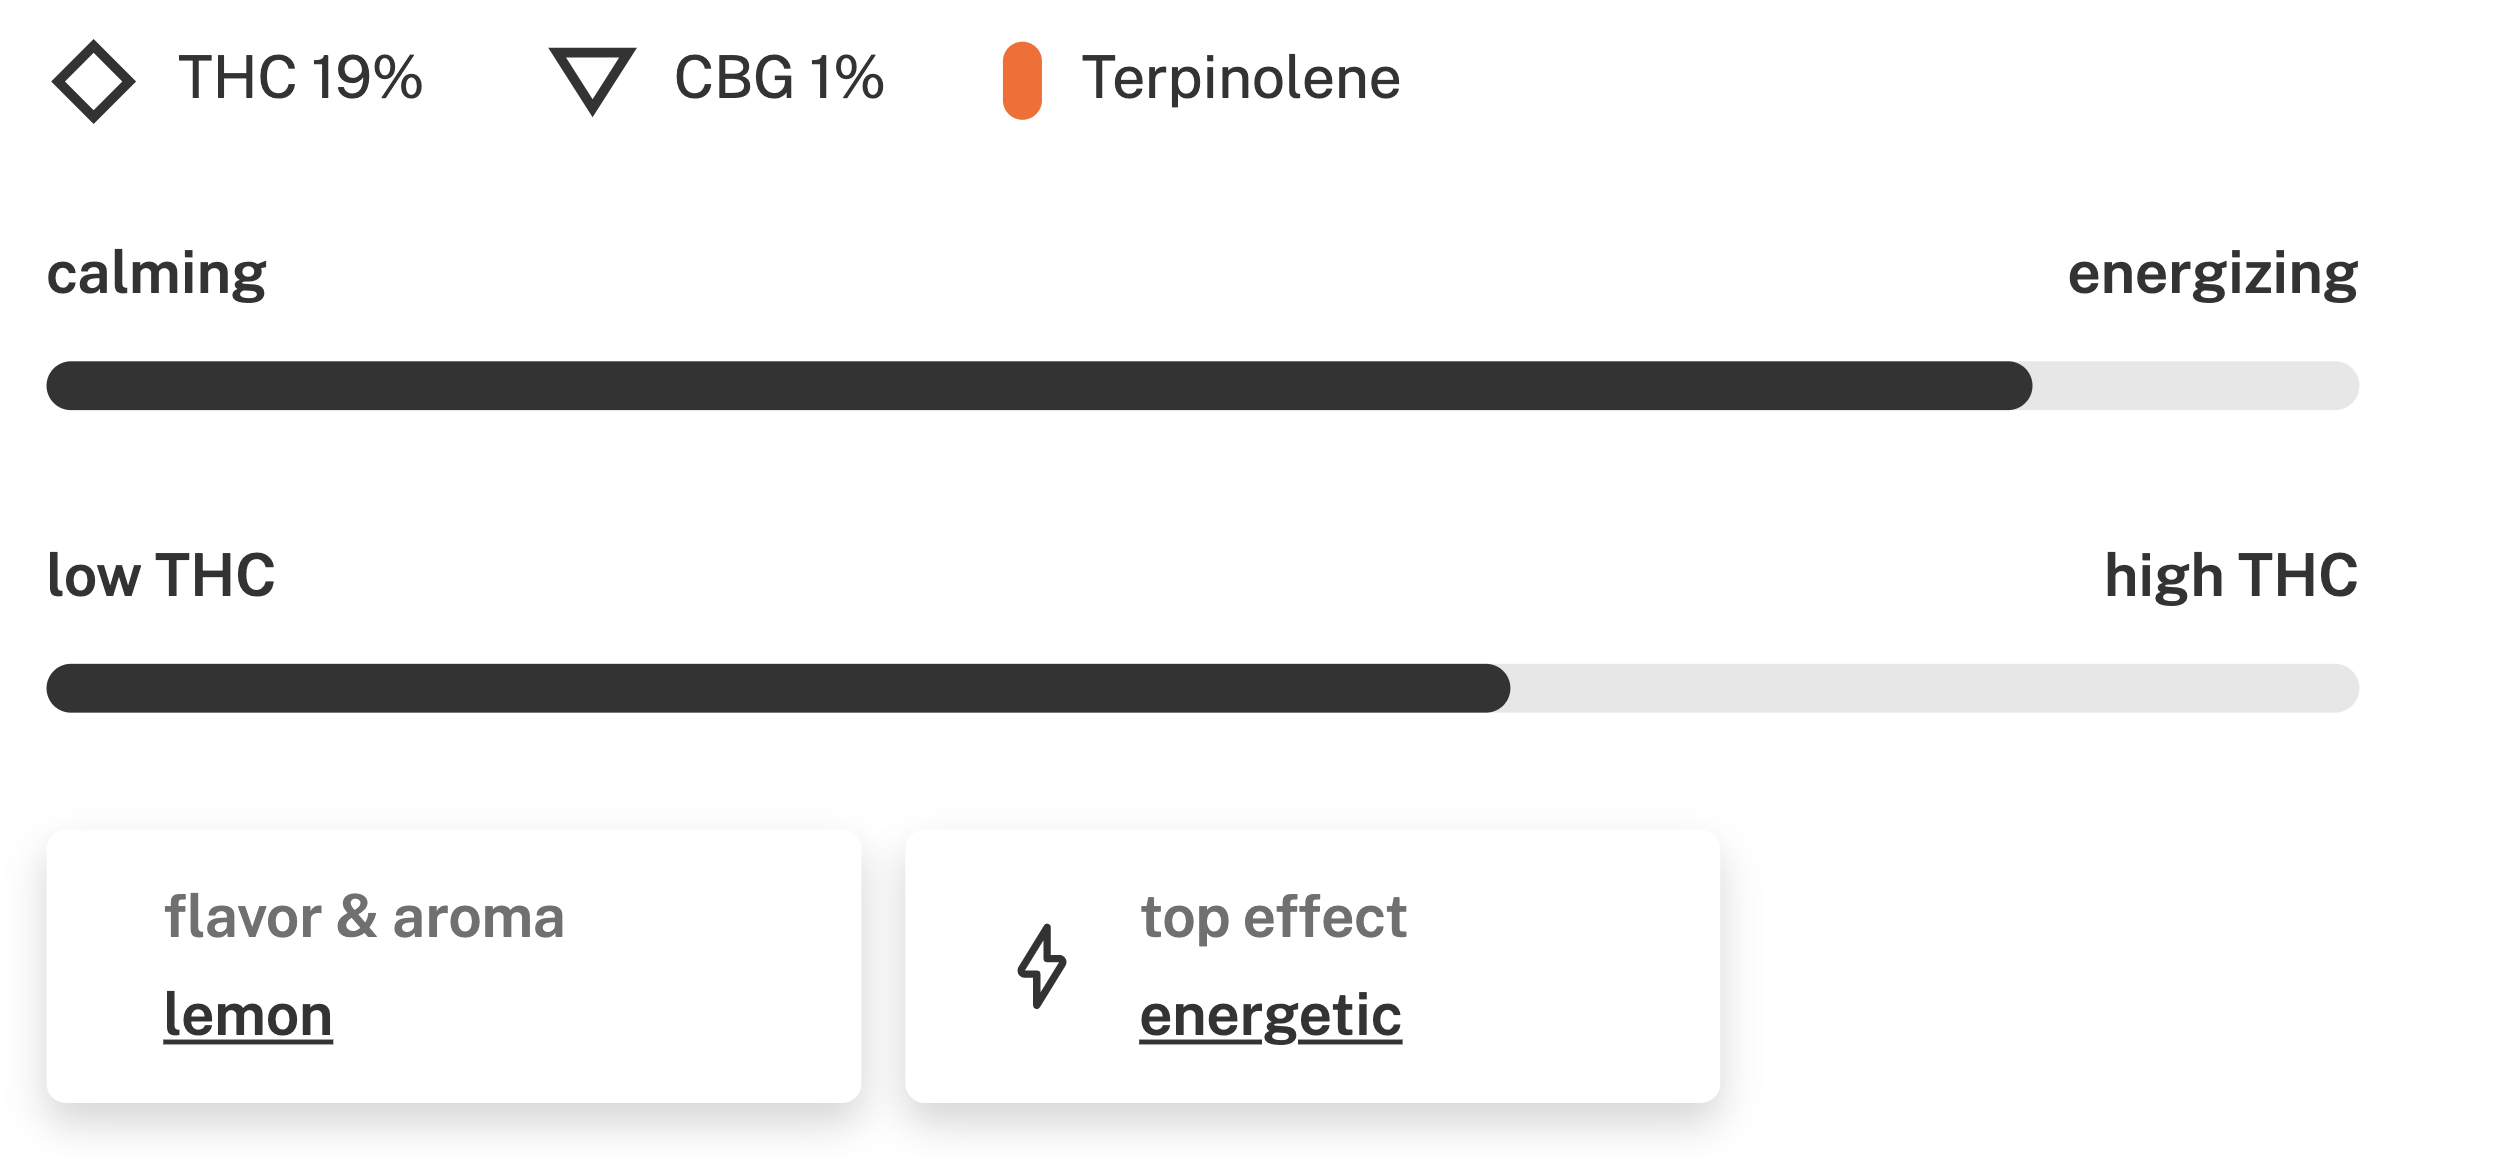The height and width of the screenshot is (1158, 2512).
Task: Click the energizing label
Action: [x=2213, y=275]
